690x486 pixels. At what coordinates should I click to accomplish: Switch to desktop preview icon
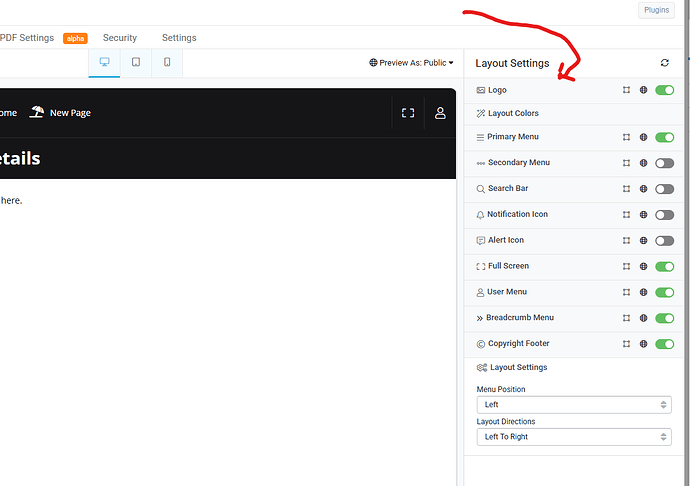click(x=104, y=62)
